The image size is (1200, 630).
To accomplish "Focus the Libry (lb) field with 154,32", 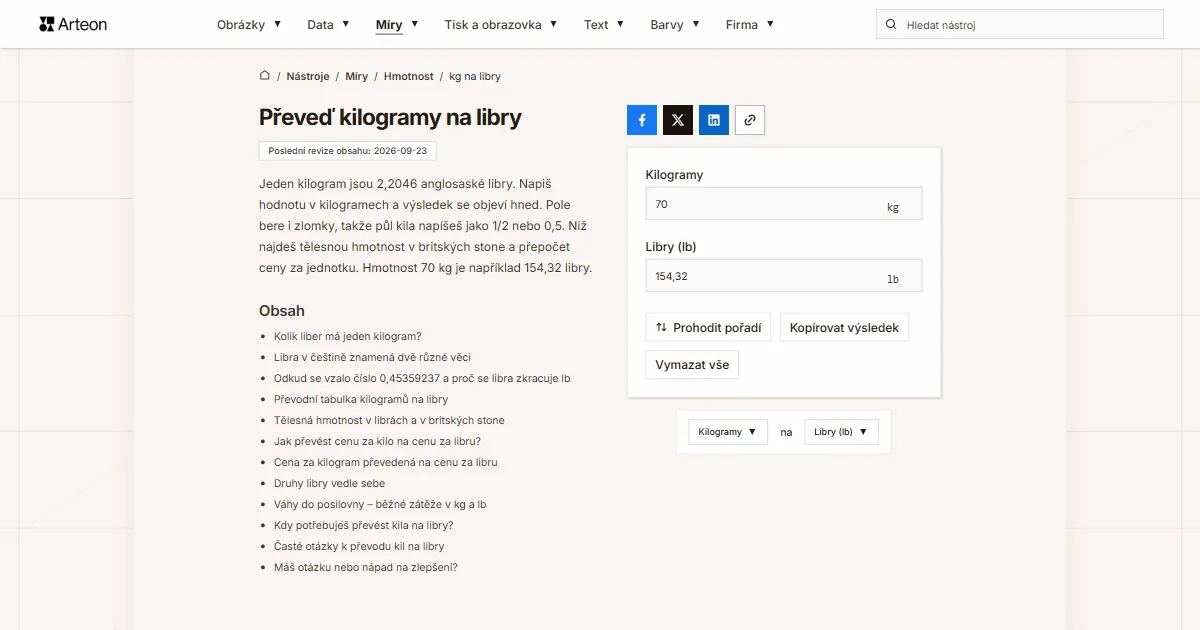I will click(x=784, y=276).
